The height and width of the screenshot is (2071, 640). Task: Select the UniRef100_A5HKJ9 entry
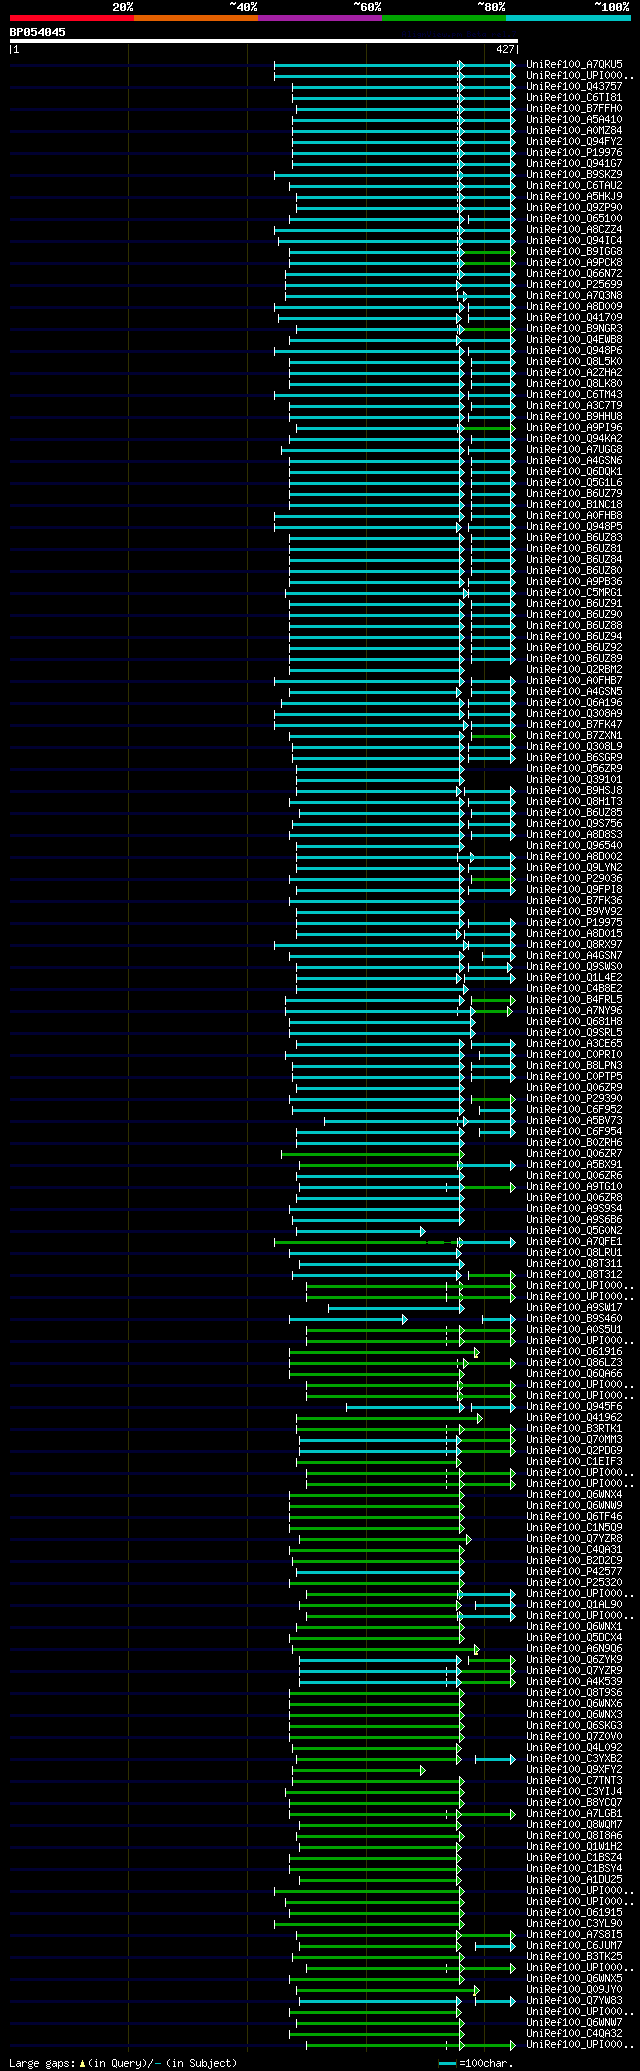click(574, 196)
